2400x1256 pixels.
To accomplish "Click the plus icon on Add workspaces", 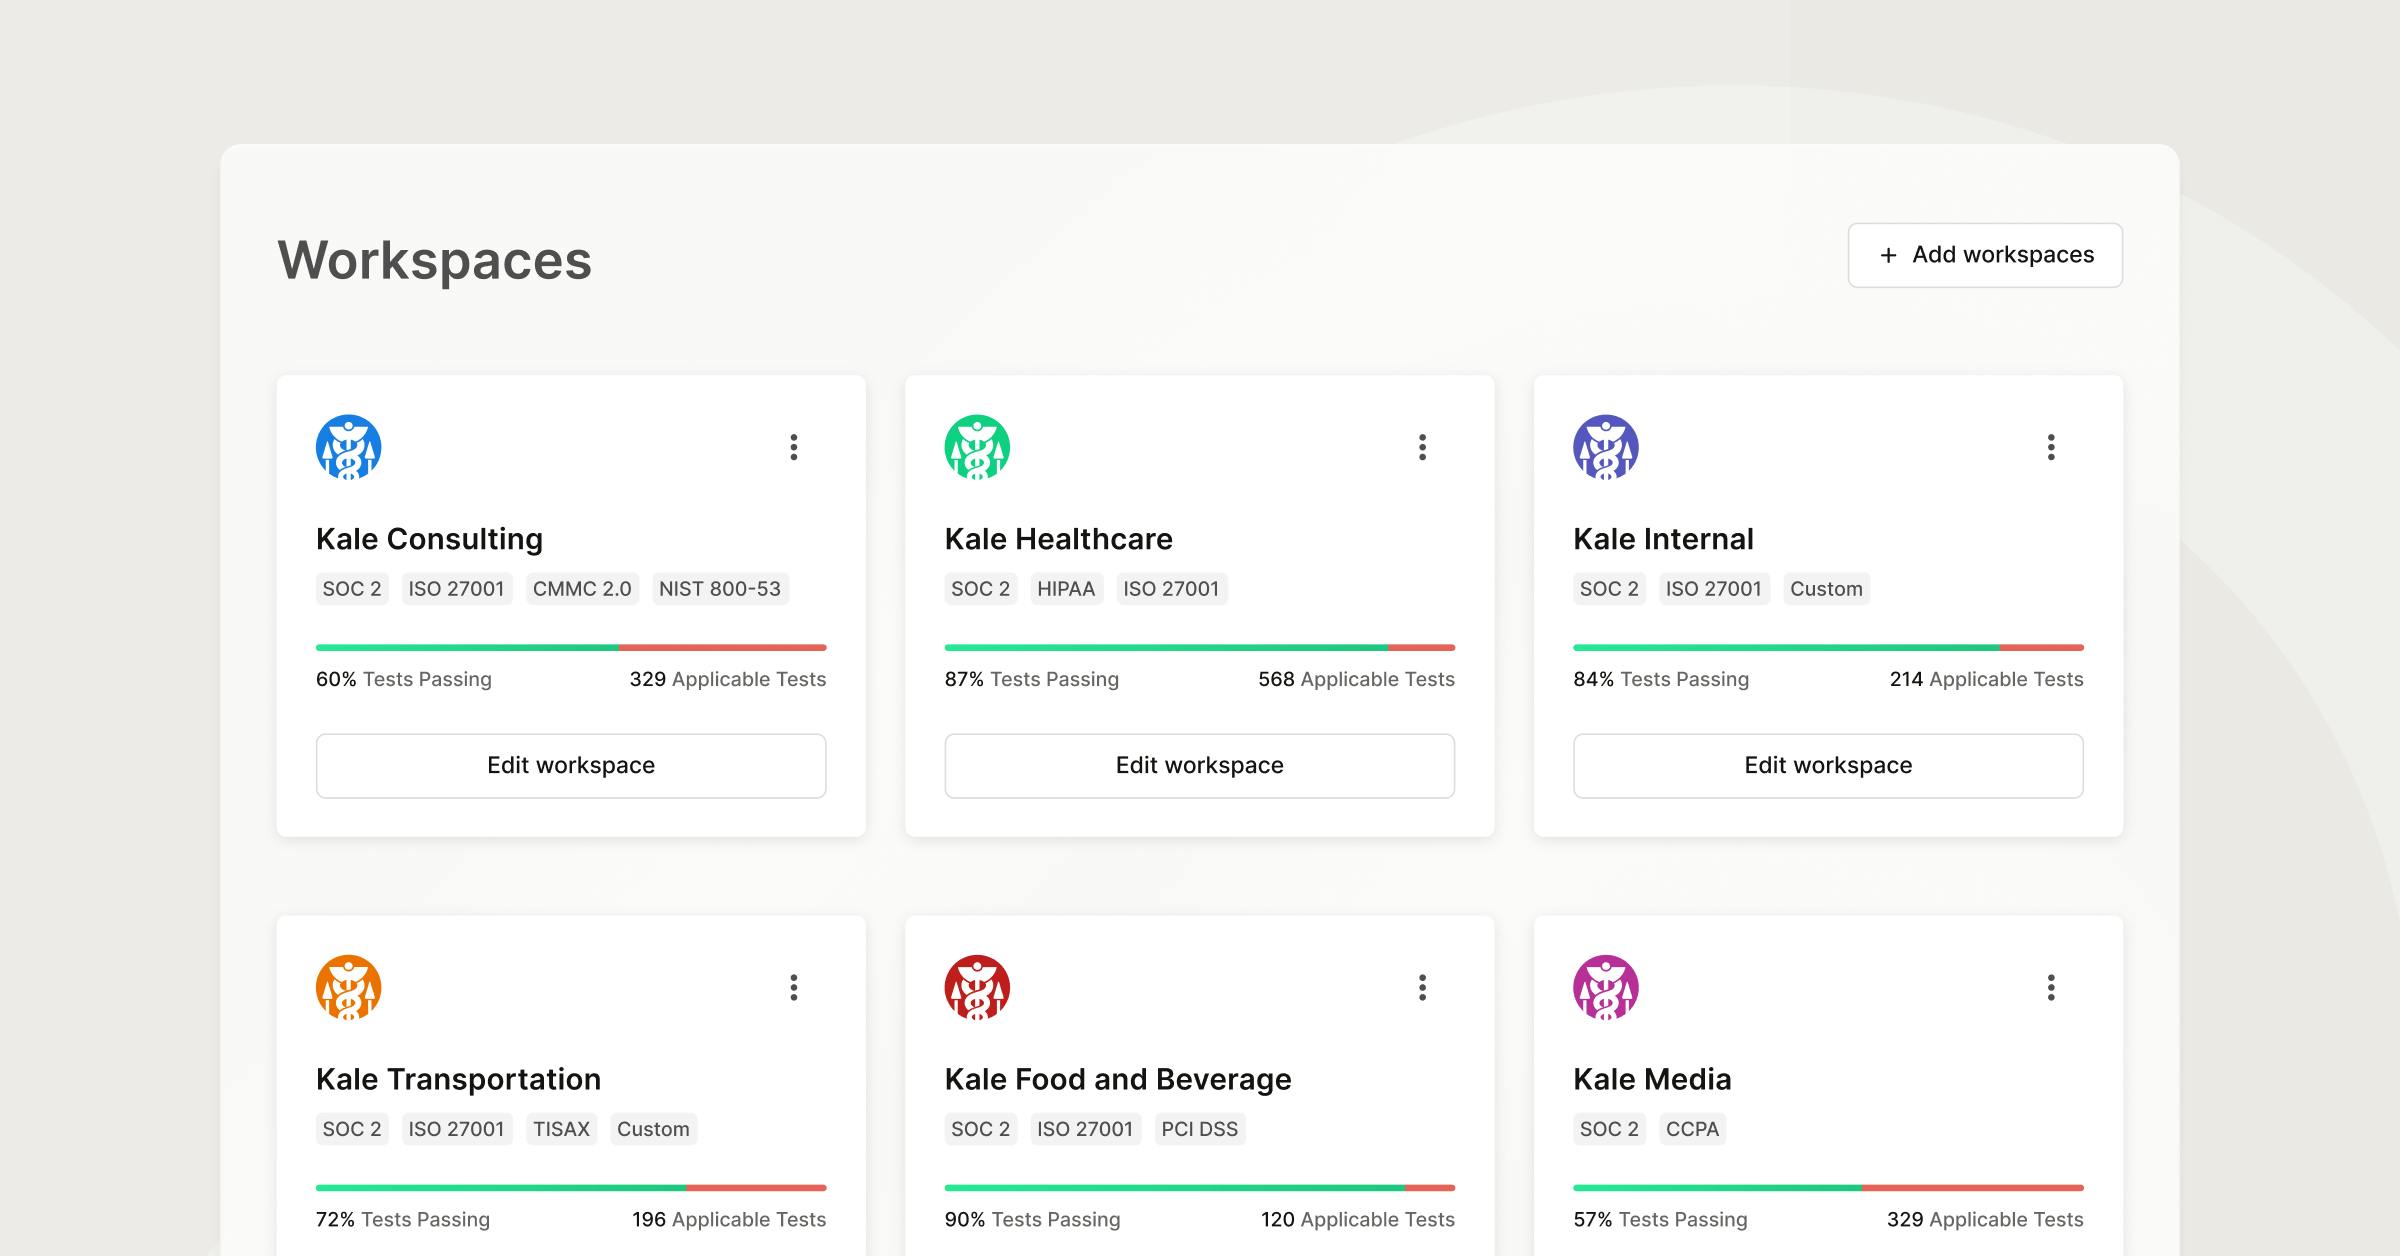I will point(1888,255).
